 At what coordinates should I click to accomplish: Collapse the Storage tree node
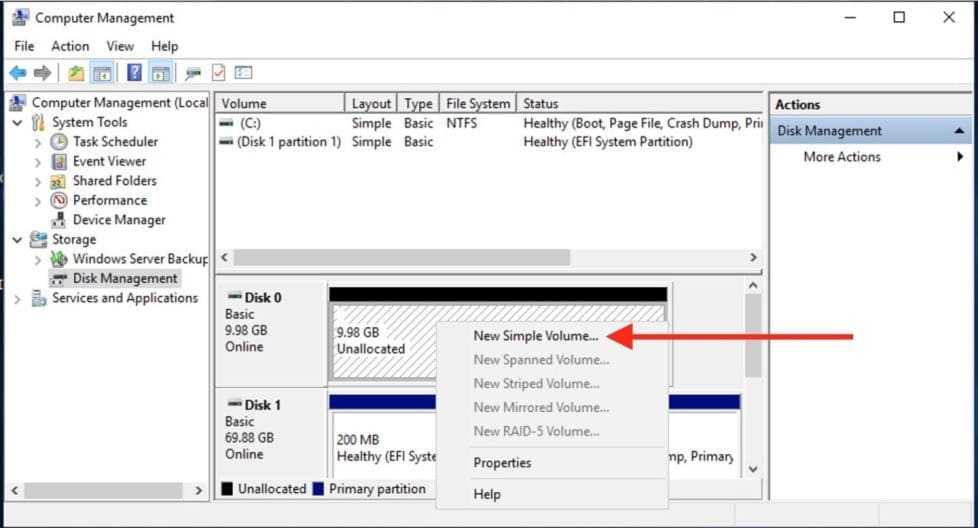(x=17, y=240)
